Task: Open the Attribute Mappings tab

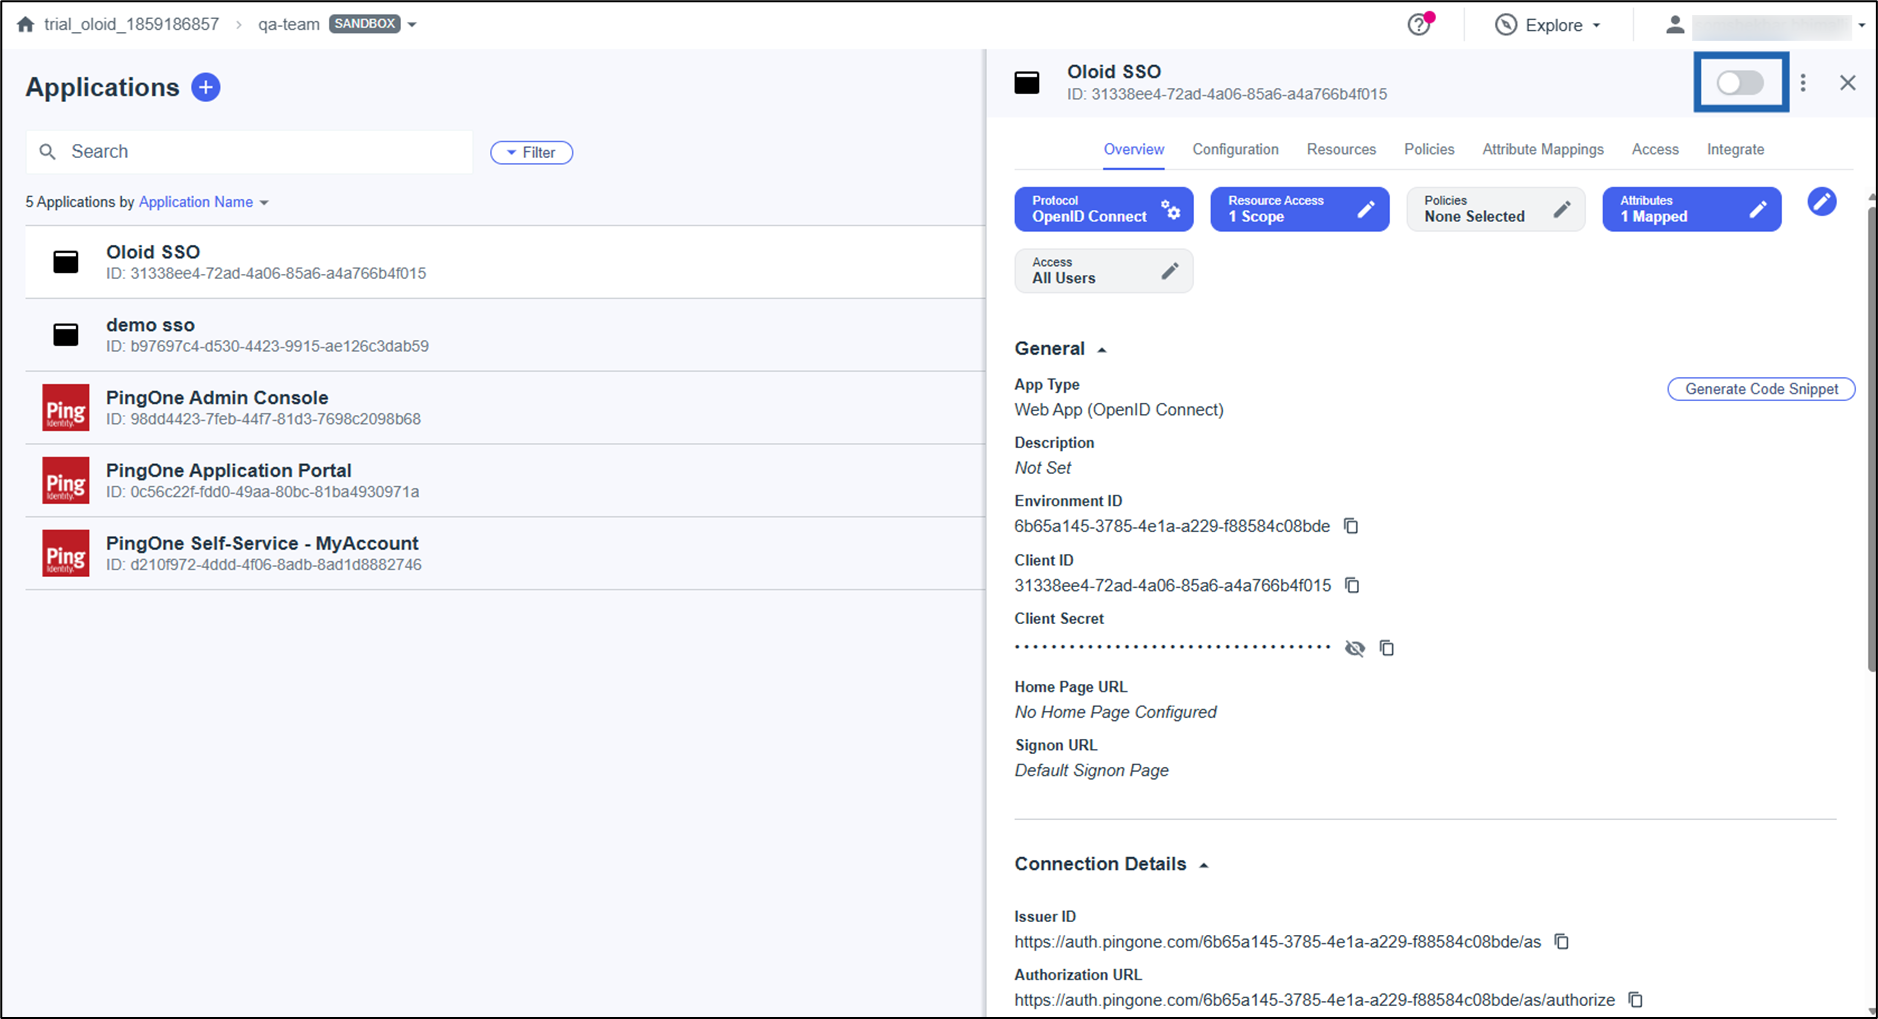Action: (1543, 149)
